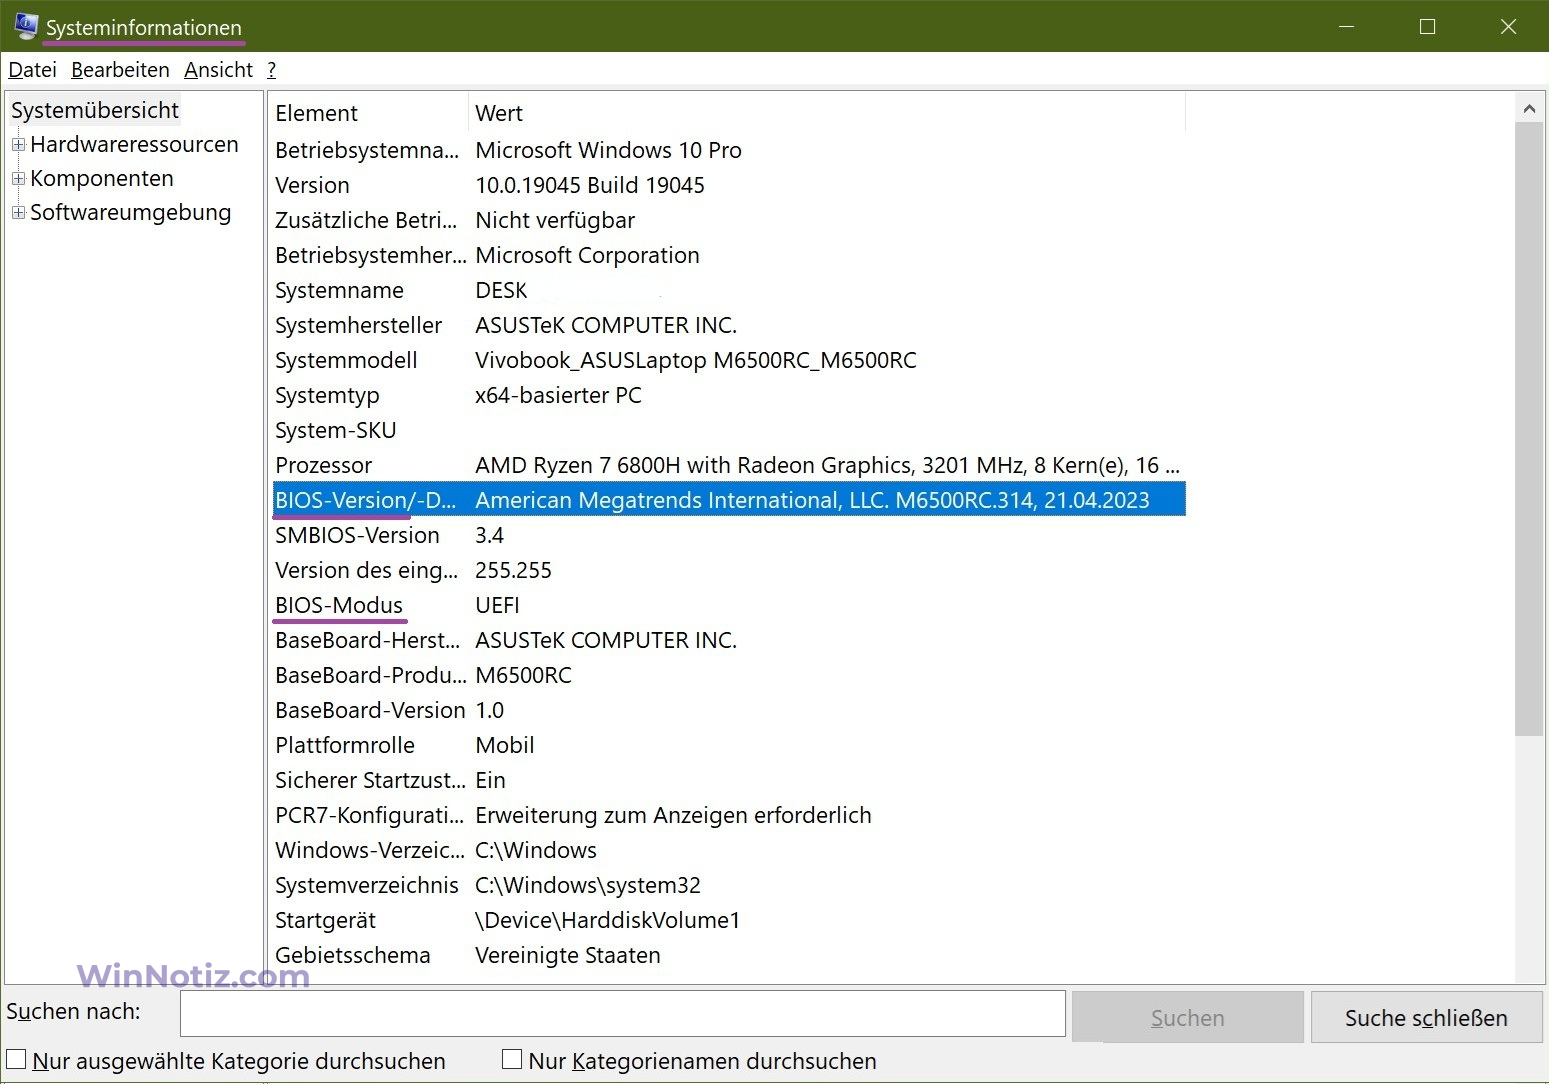The width and height of the screenshot is (1549, 1085).
Task: Expand the Softwareumgebung tree node
Action: pyautogui.click(x=18, y=213)
